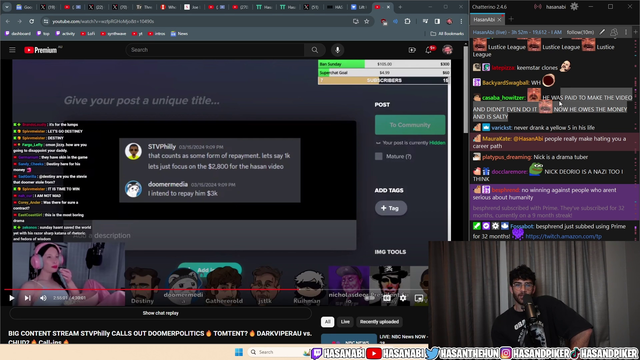Open the All Bookmarks folder
This screenshot has height=360, width=640.
[447, 33]
